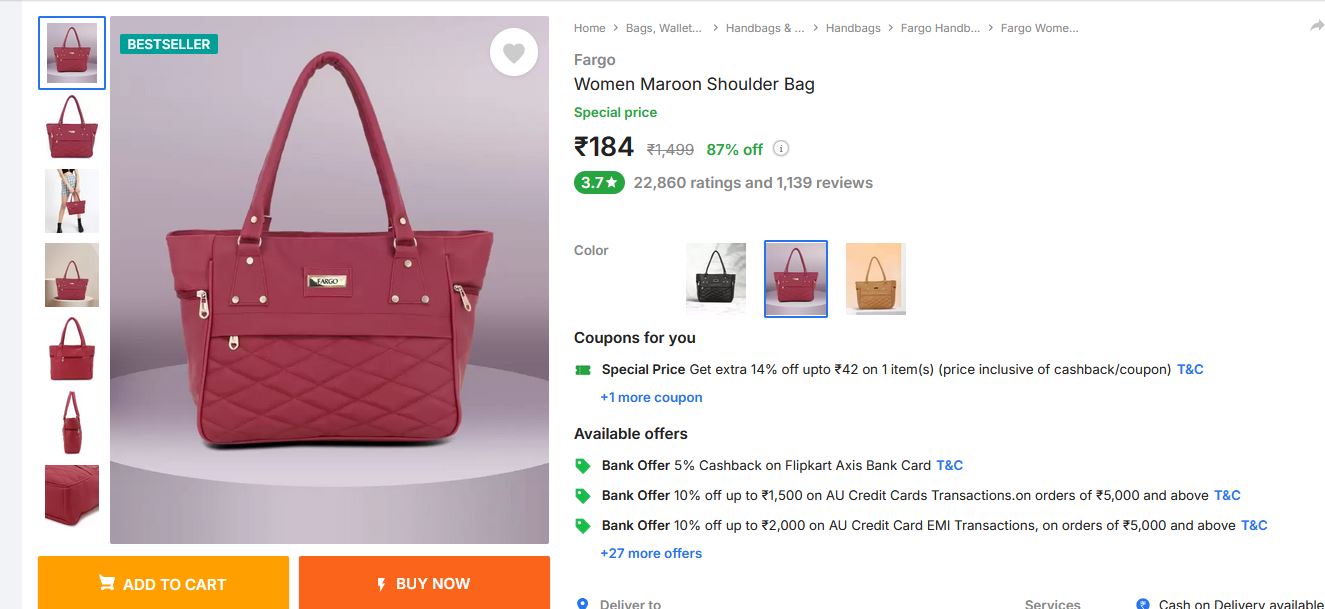
Task: Click the deliver to location pin icon
Action: pos(583,603)
